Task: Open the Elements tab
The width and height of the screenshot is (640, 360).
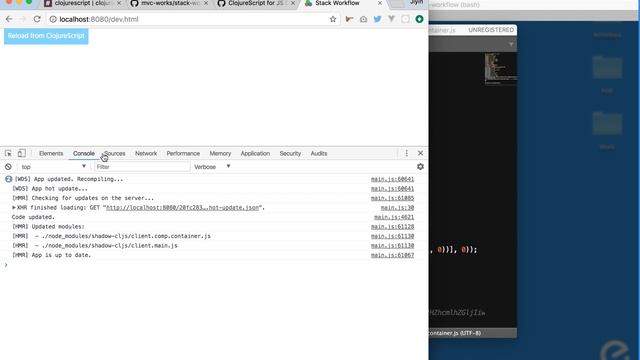Action: click(x=51, y=153)
